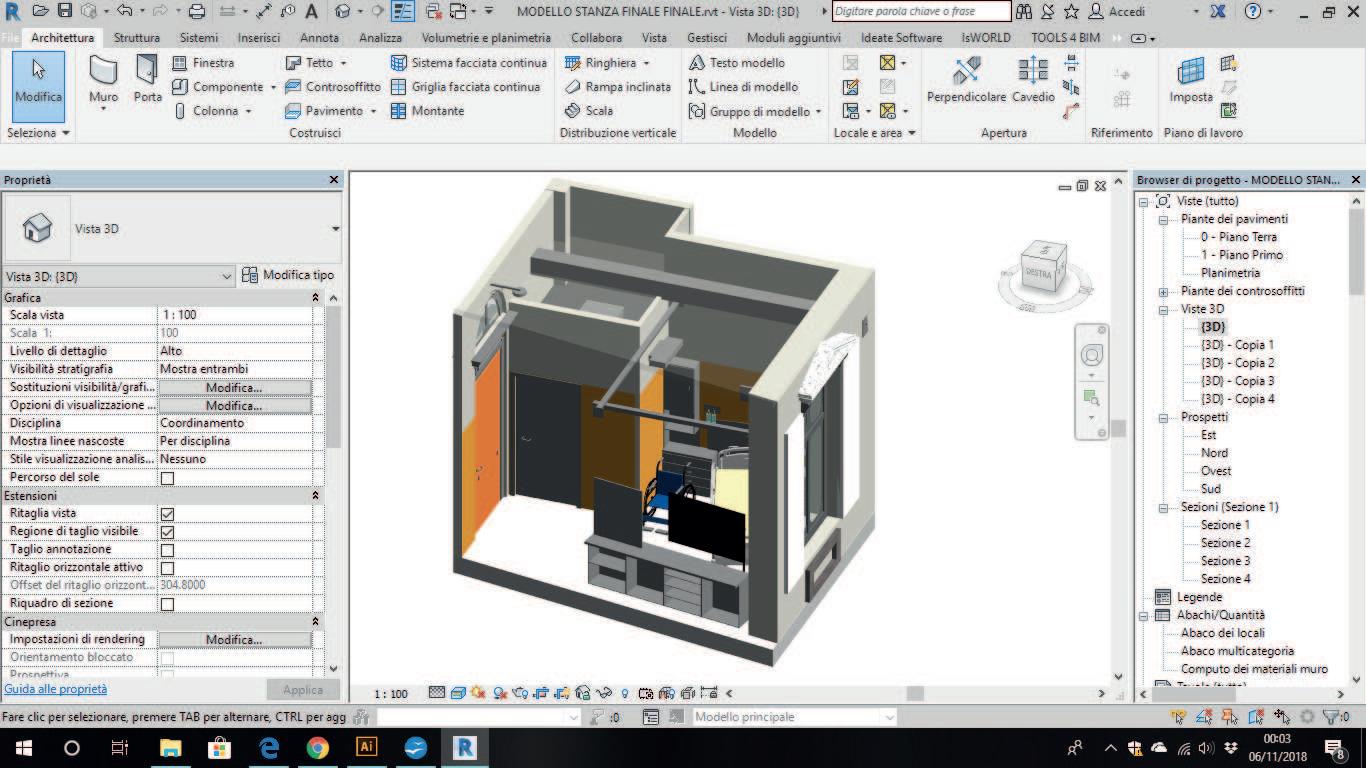Uncheck the Ritaglia vista checkbox
Image resolution: width=1366 pixels, height=768 pixels.
coord(167,514)
